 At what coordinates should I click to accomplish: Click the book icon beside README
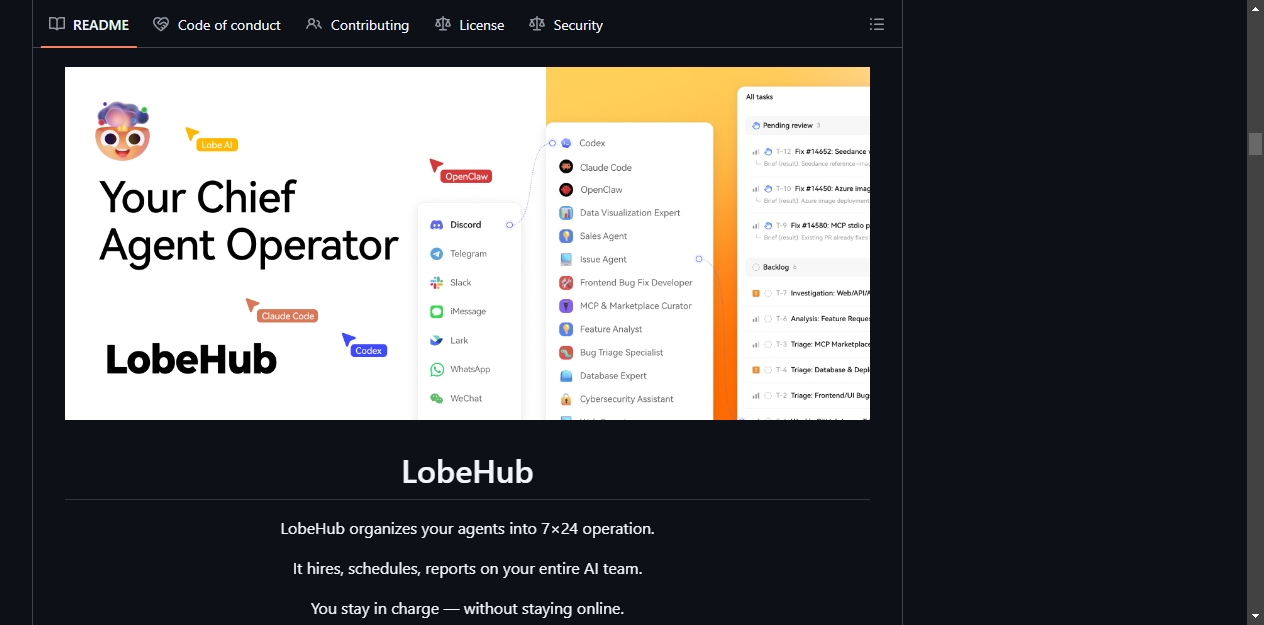[x=57, y=24]
